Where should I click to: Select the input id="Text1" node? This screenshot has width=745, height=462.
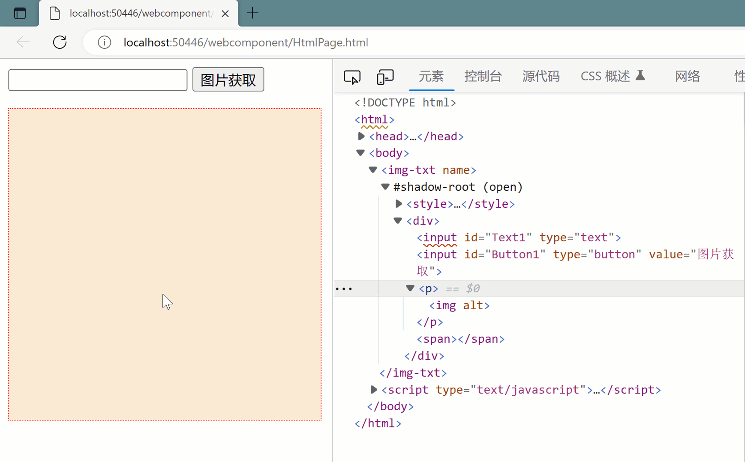tap(519, 237)
